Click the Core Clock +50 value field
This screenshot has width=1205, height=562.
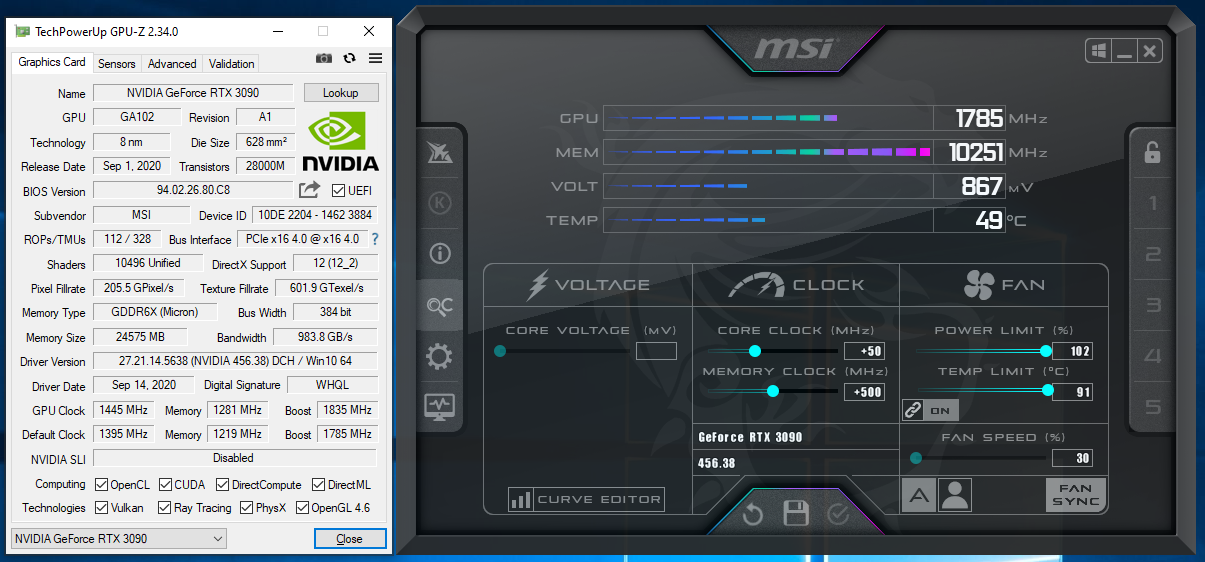coord(864,351)
